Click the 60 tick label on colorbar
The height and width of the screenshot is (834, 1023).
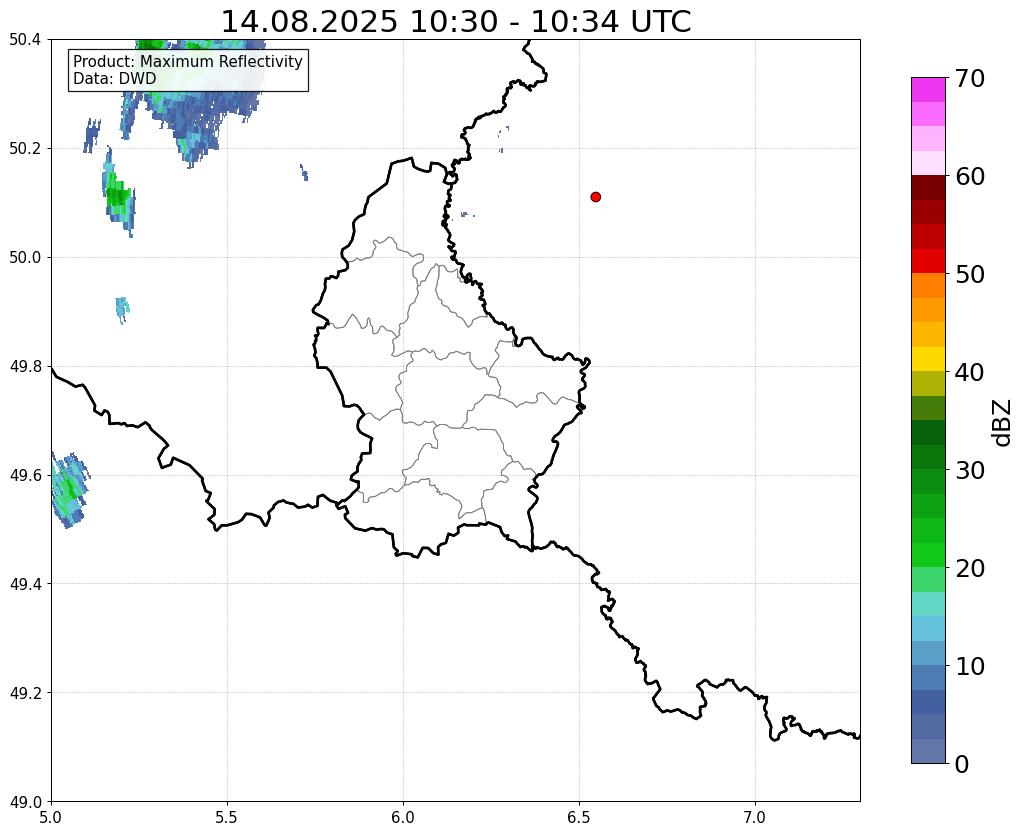(x=970, y=176)
